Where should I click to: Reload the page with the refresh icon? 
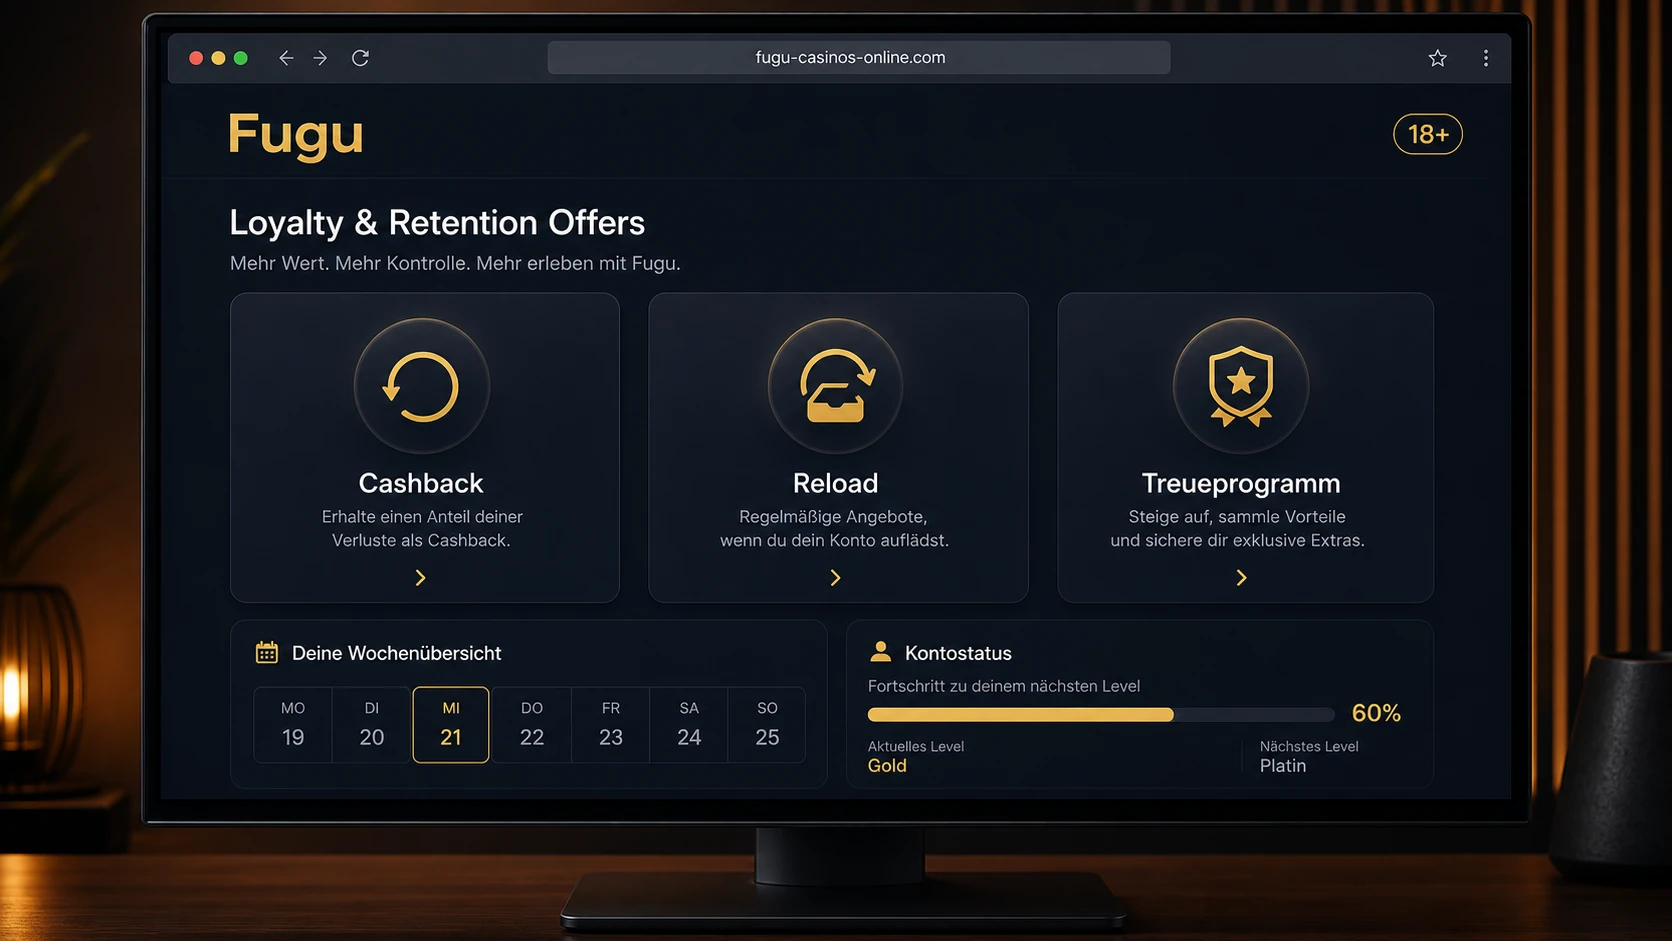click(360, 58)
